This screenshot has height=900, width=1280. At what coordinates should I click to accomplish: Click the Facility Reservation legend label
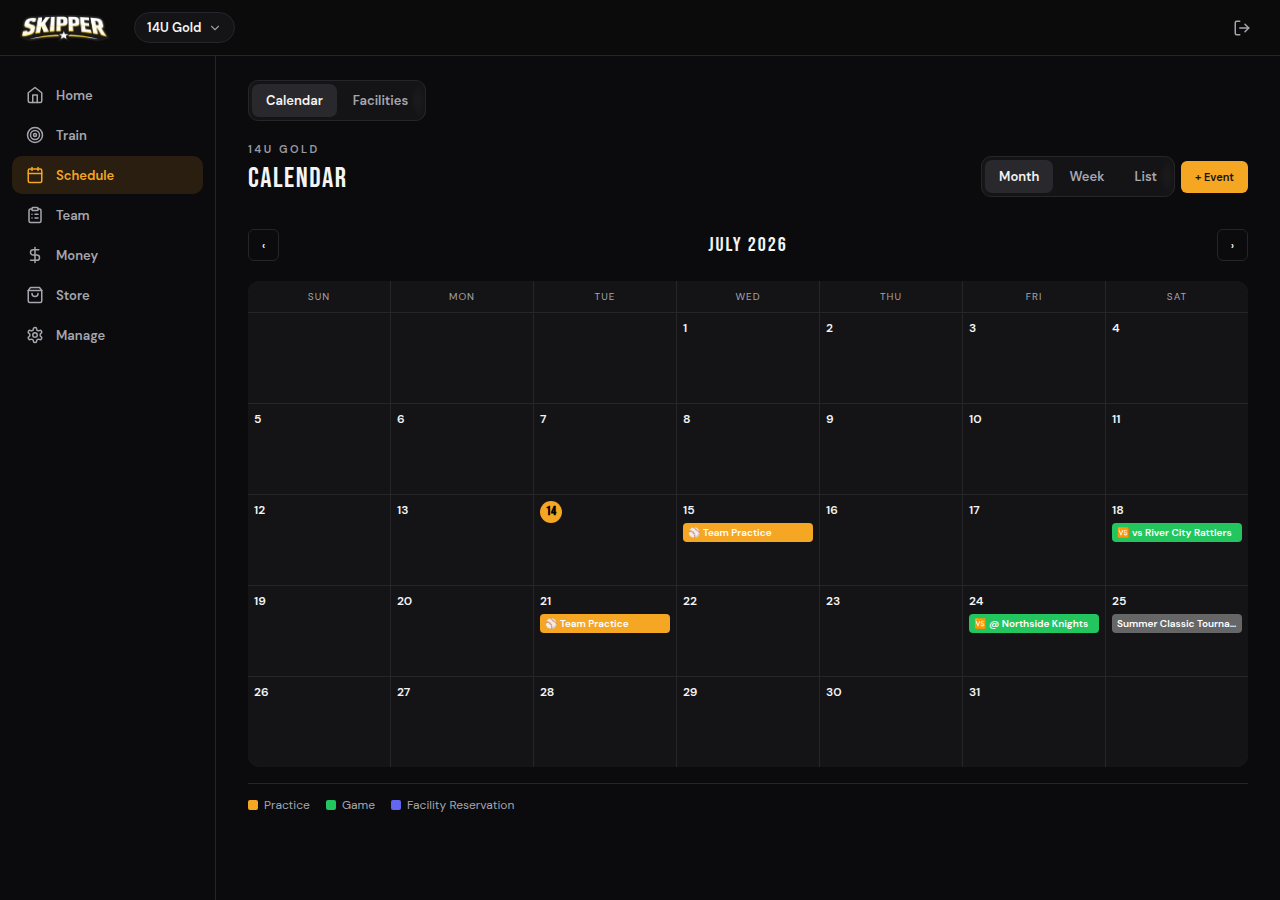click(460, 805)
